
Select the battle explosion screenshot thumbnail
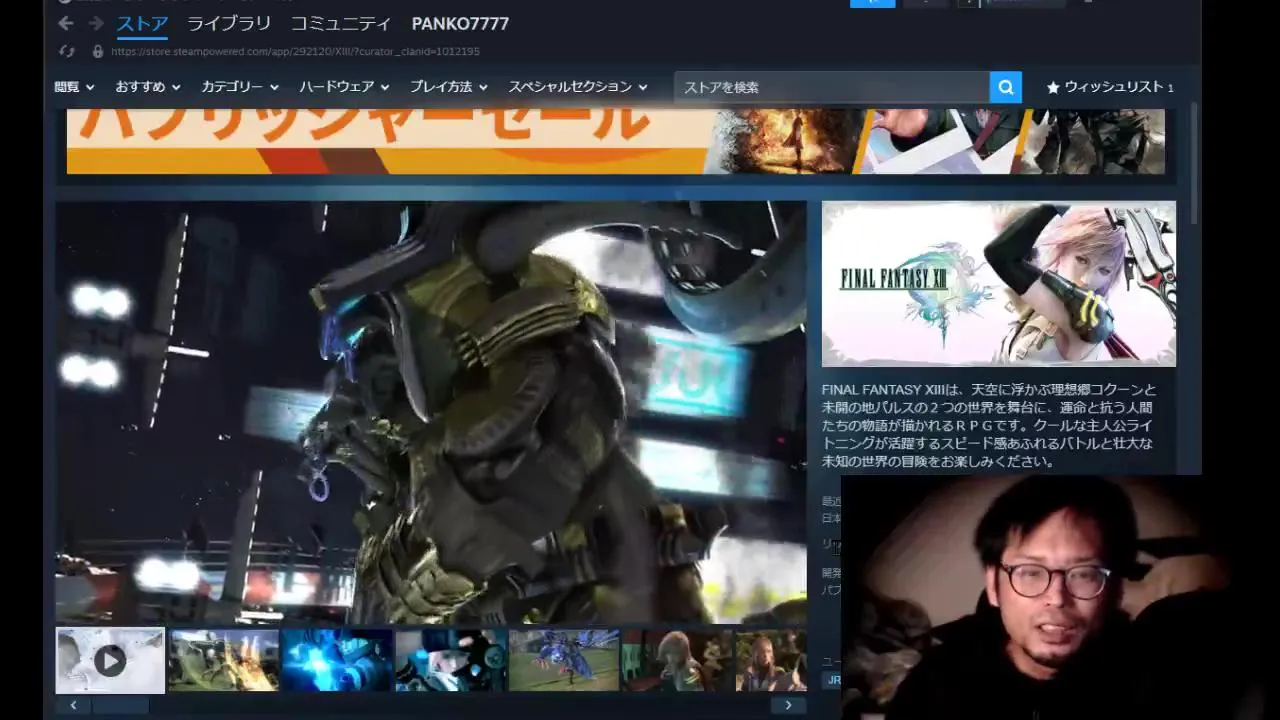[x=223, y=660]
